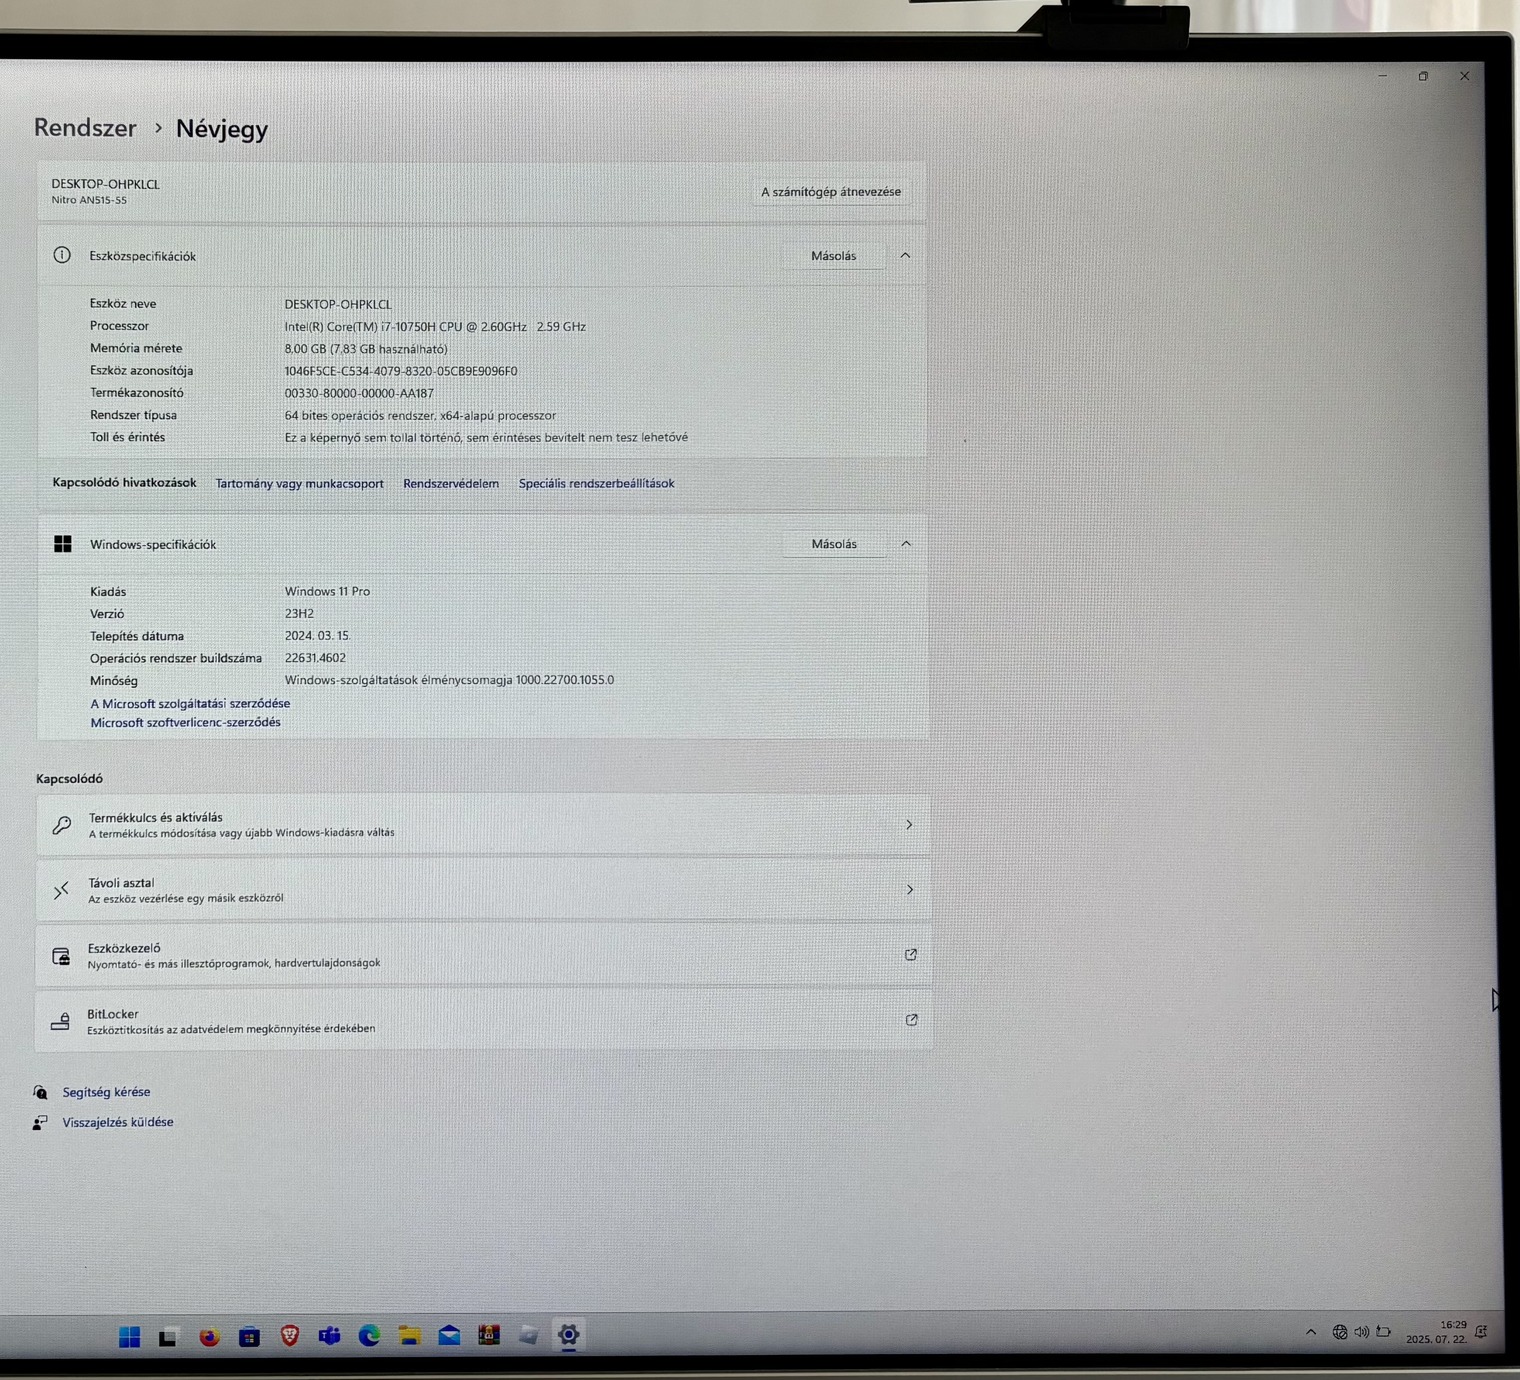1520x1380 pixels.
Task: Select the 8,00 GB memory value
Action: (x=366, y=349)
